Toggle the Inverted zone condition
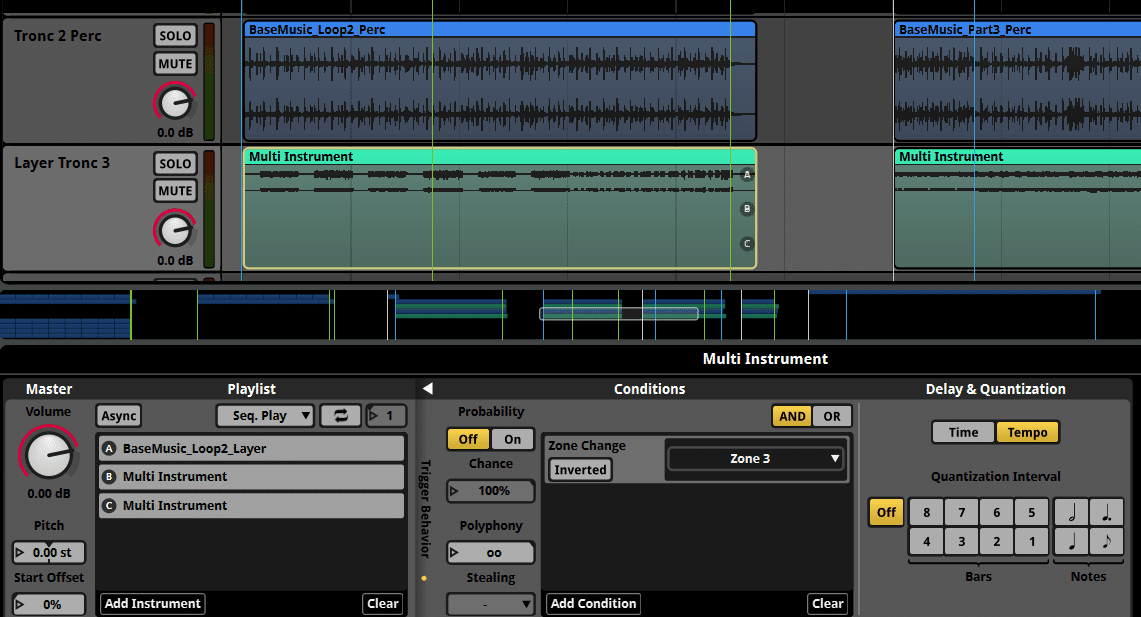Screen dimensions: 1141x617 coord(580,469)
